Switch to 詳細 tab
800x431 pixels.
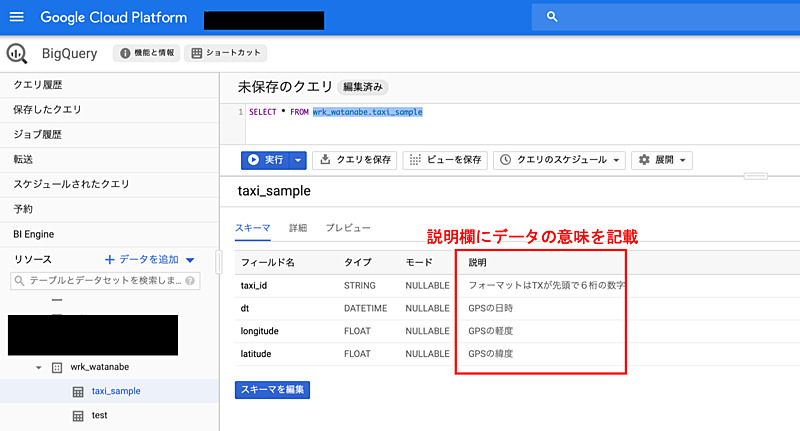pyautogui.click(x=298, y=228)
